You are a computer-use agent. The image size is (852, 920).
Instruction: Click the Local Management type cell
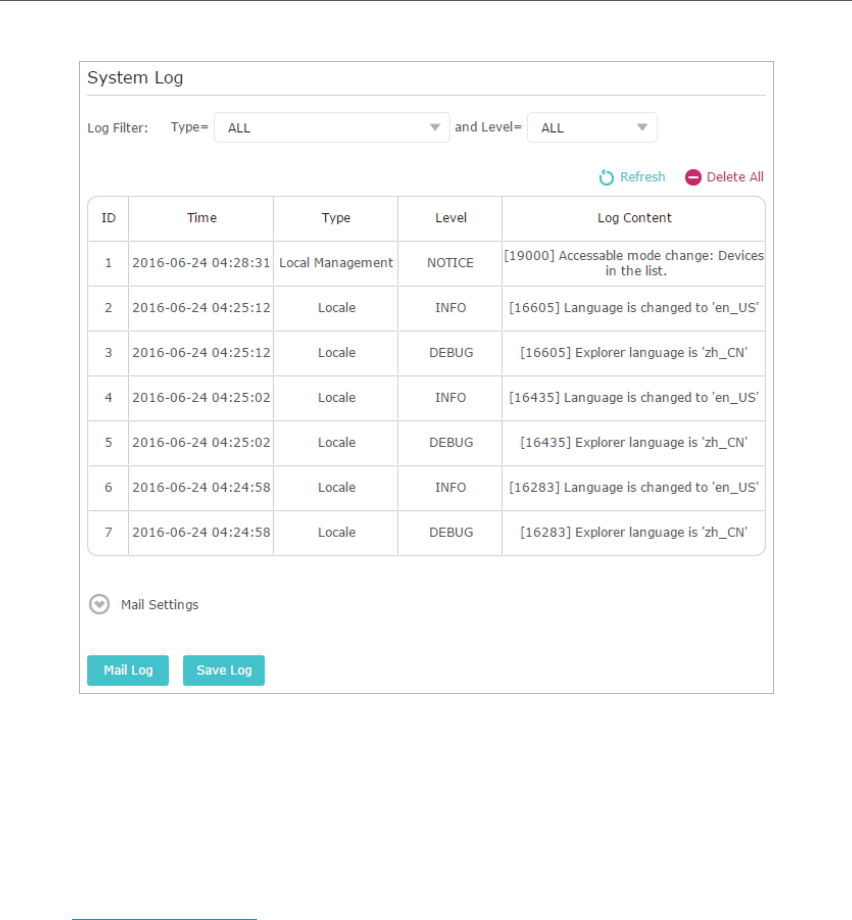click(336, 263)
